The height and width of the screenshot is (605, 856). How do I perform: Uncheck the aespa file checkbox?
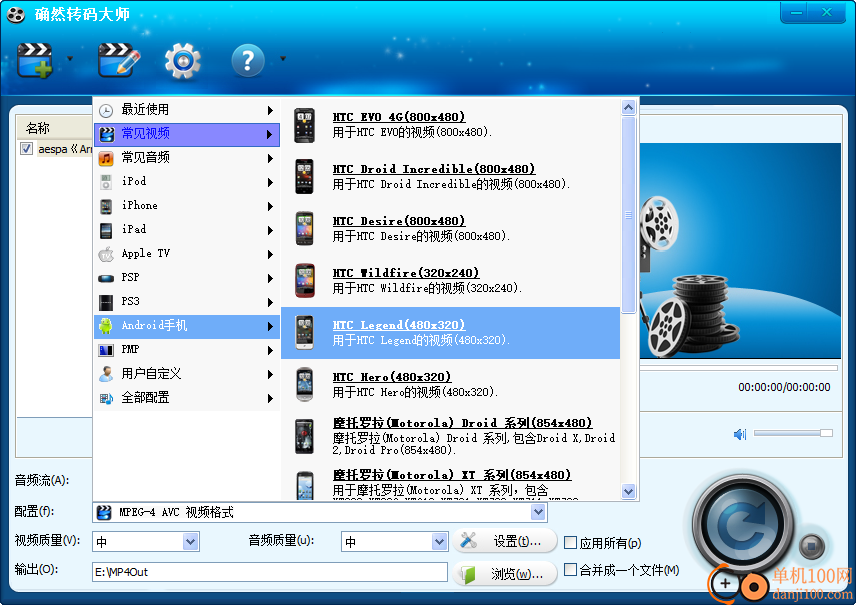[26, 149]
